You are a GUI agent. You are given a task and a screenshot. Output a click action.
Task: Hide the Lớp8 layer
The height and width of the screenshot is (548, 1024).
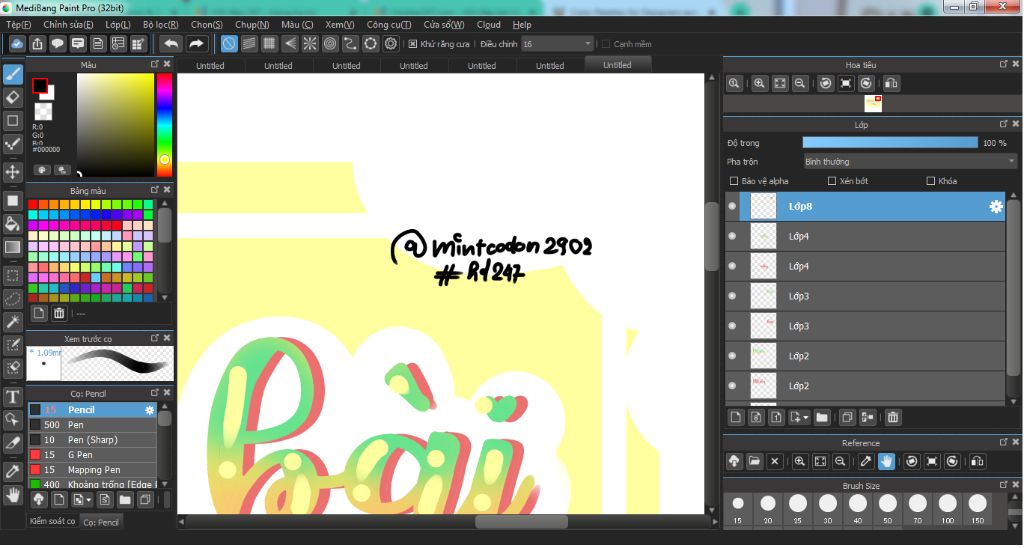(x=732, y=206)
